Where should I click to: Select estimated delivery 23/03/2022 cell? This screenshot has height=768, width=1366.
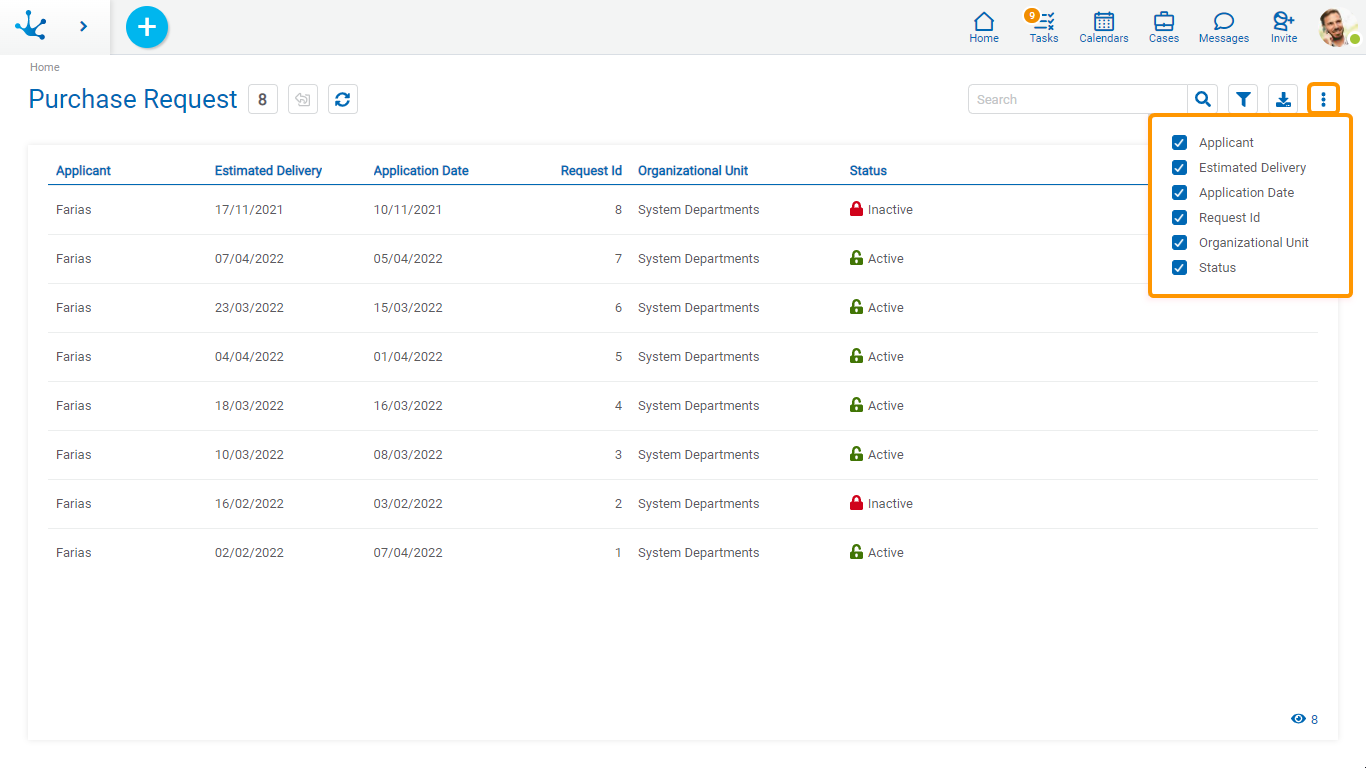249,308
